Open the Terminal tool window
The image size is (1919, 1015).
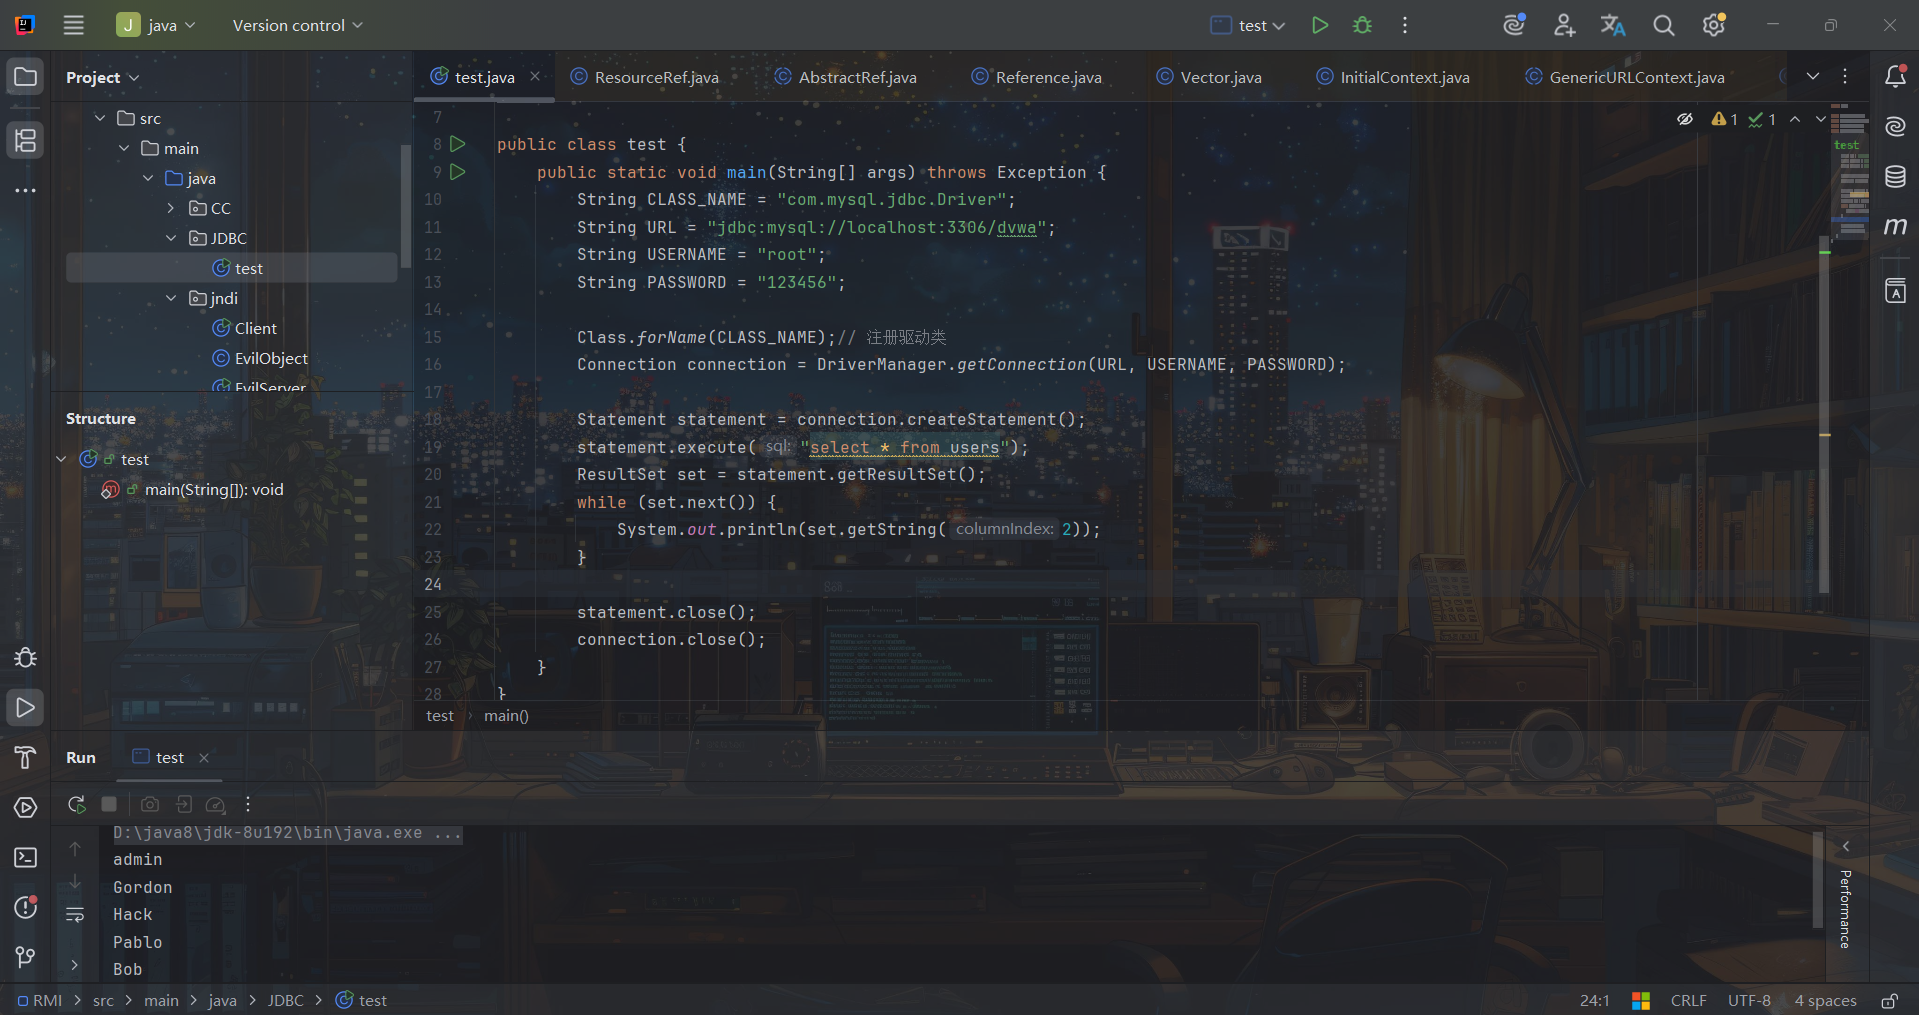(26, 858)
